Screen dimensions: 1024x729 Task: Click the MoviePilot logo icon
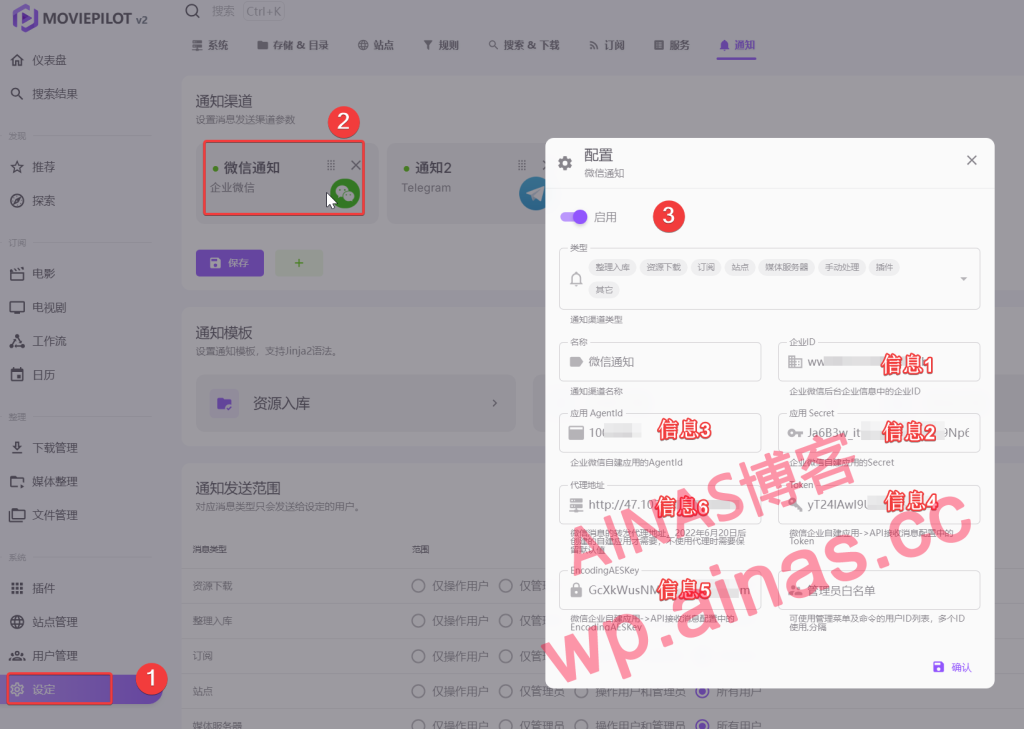pos(25,18)
